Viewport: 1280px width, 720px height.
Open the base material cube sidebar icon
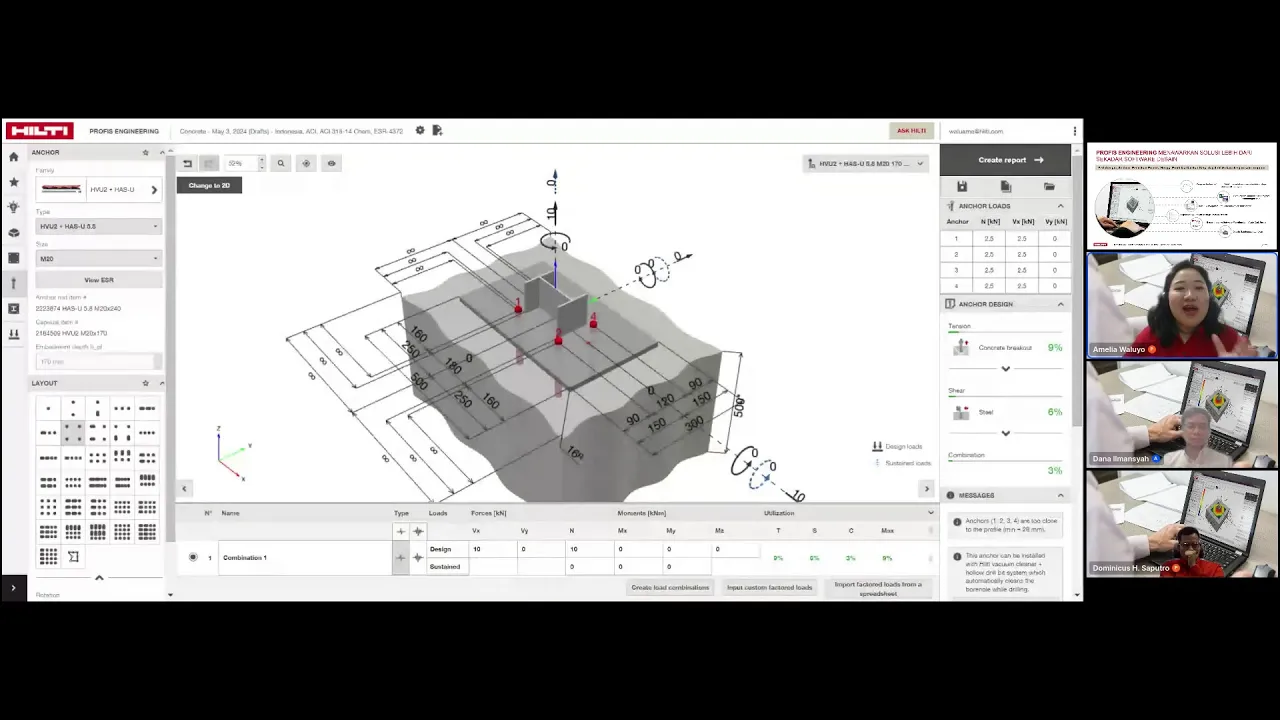pos(14,232)
